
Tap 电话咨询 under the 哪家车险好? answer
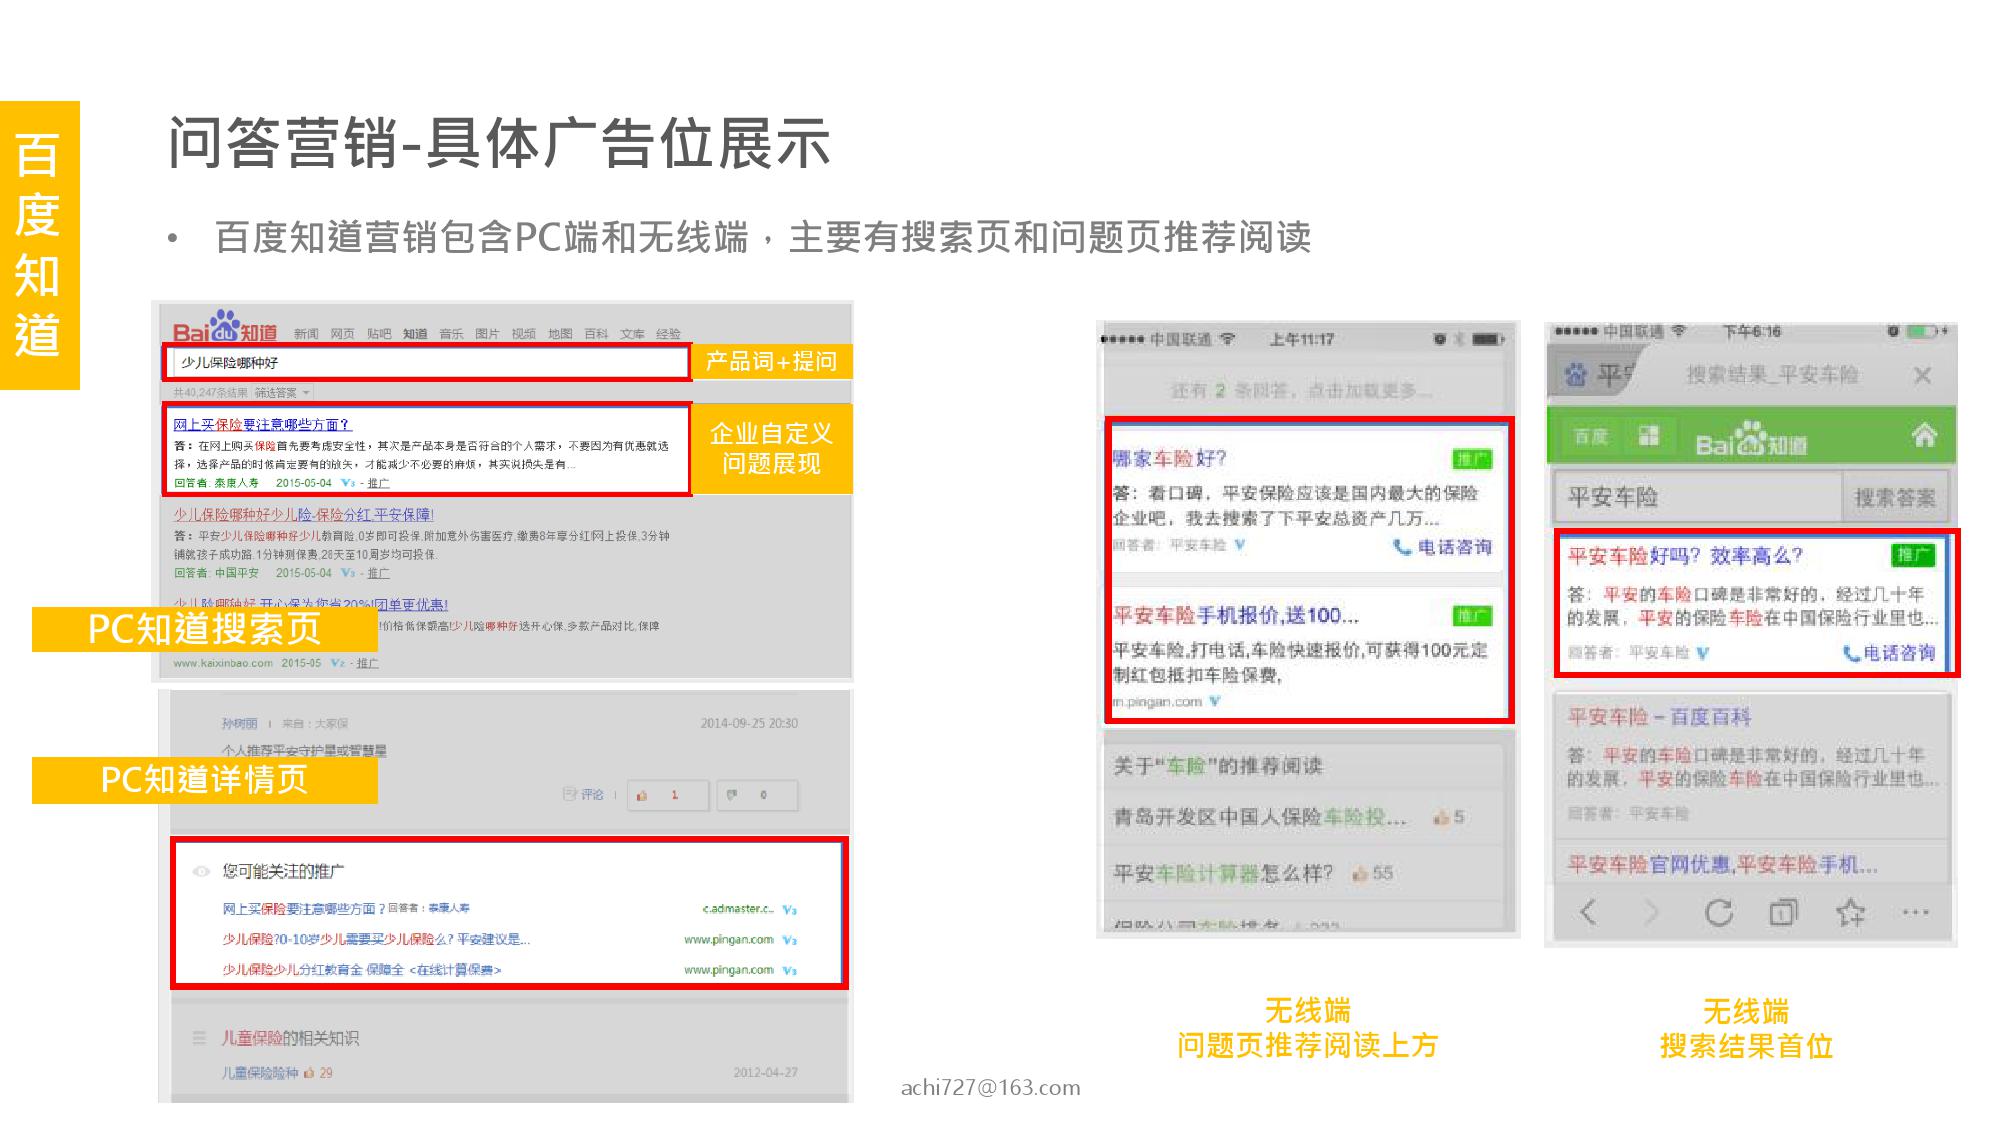pos(1442,546)
